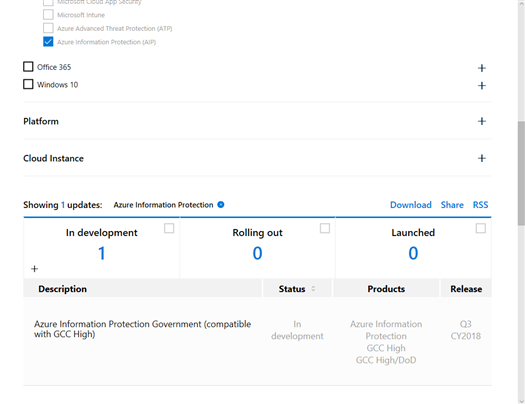Expand the Office 365 product list
The image size is (525, 404).
pos(481,68)
